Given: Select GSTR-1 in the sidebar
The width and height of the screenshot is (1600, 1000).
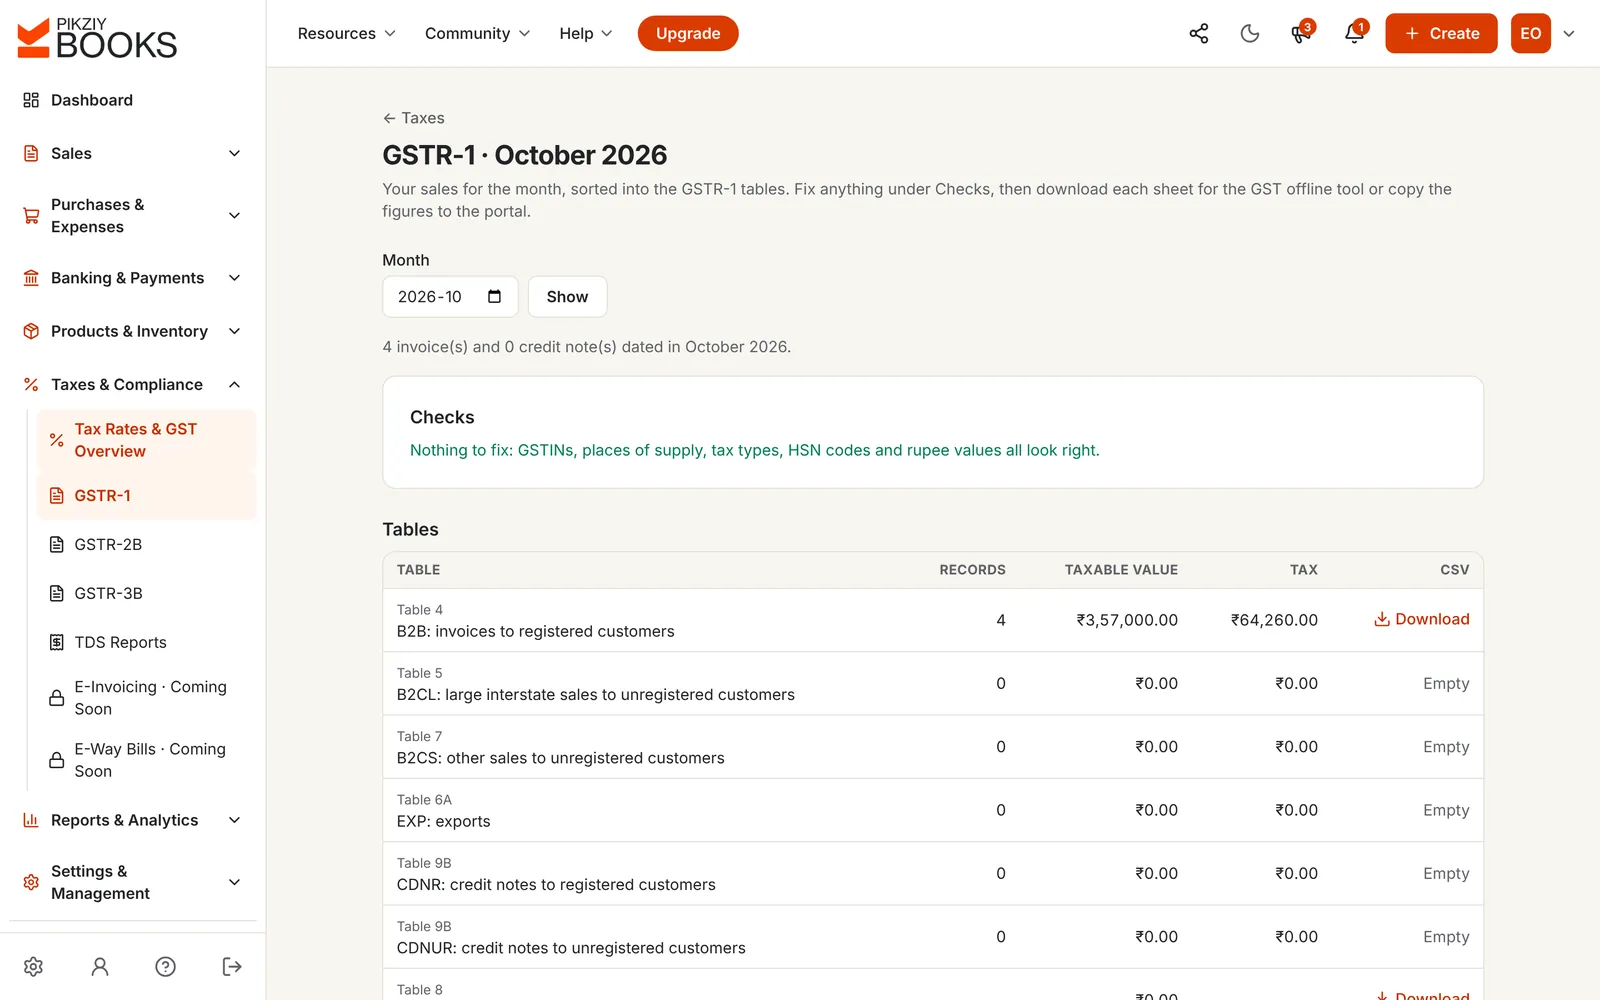Looking at the screenshot, I should pos(146,495).
